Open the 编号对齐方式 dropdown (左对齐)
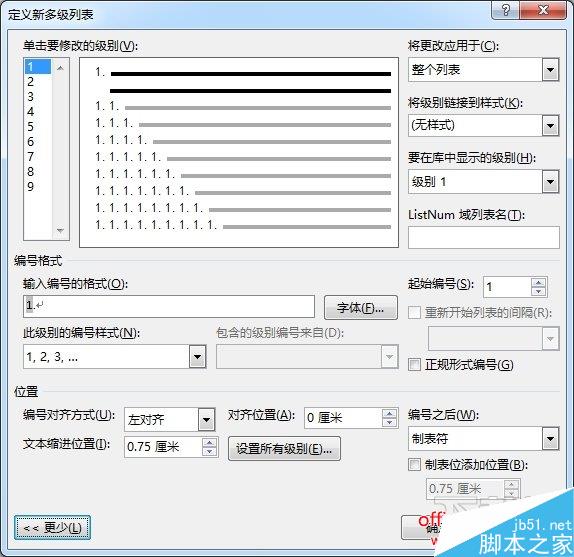The width and height of the screenshot is (574, 557). (x=206, y=419)
